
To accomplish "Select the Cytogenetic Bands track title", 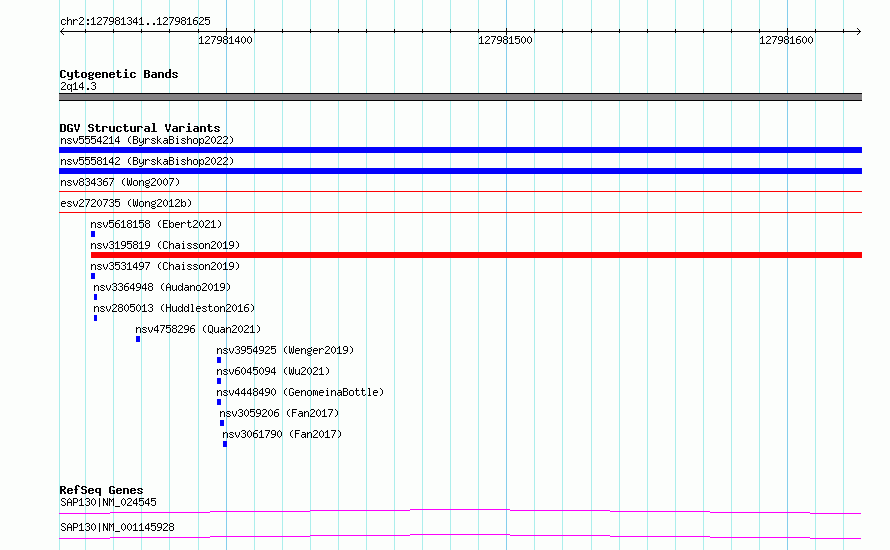I will tap(119, 74).
